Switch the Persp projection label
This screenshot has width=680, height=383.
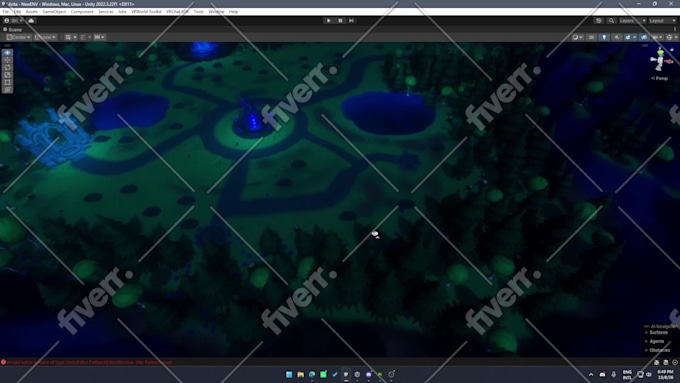[x=660, y=79]
